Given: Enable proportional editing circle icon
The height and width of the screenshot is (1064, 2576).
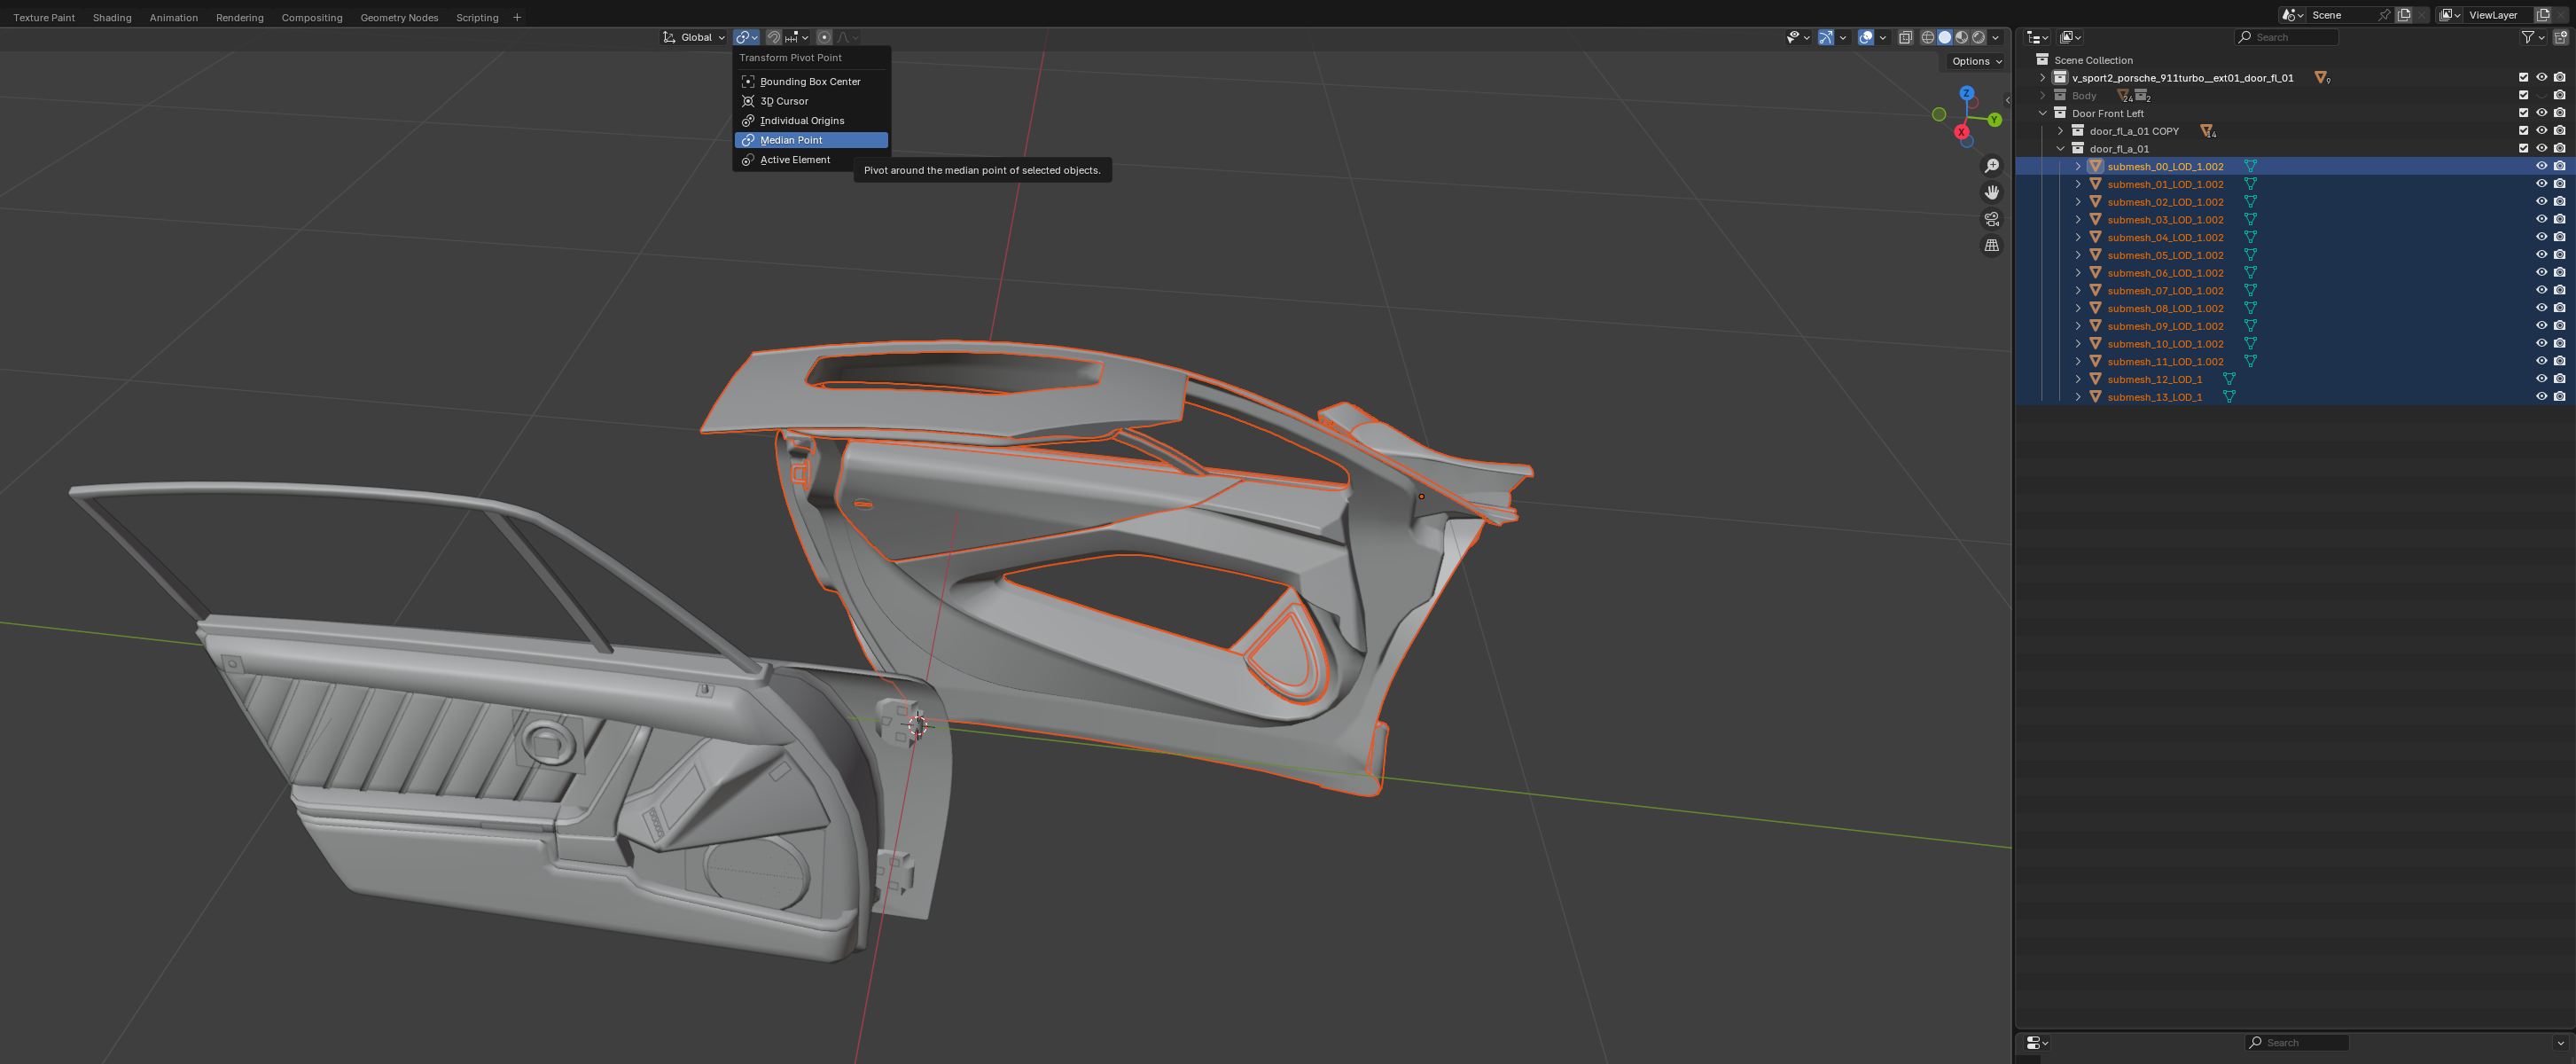Looking at the screenshot, I should tap(824, 37).
